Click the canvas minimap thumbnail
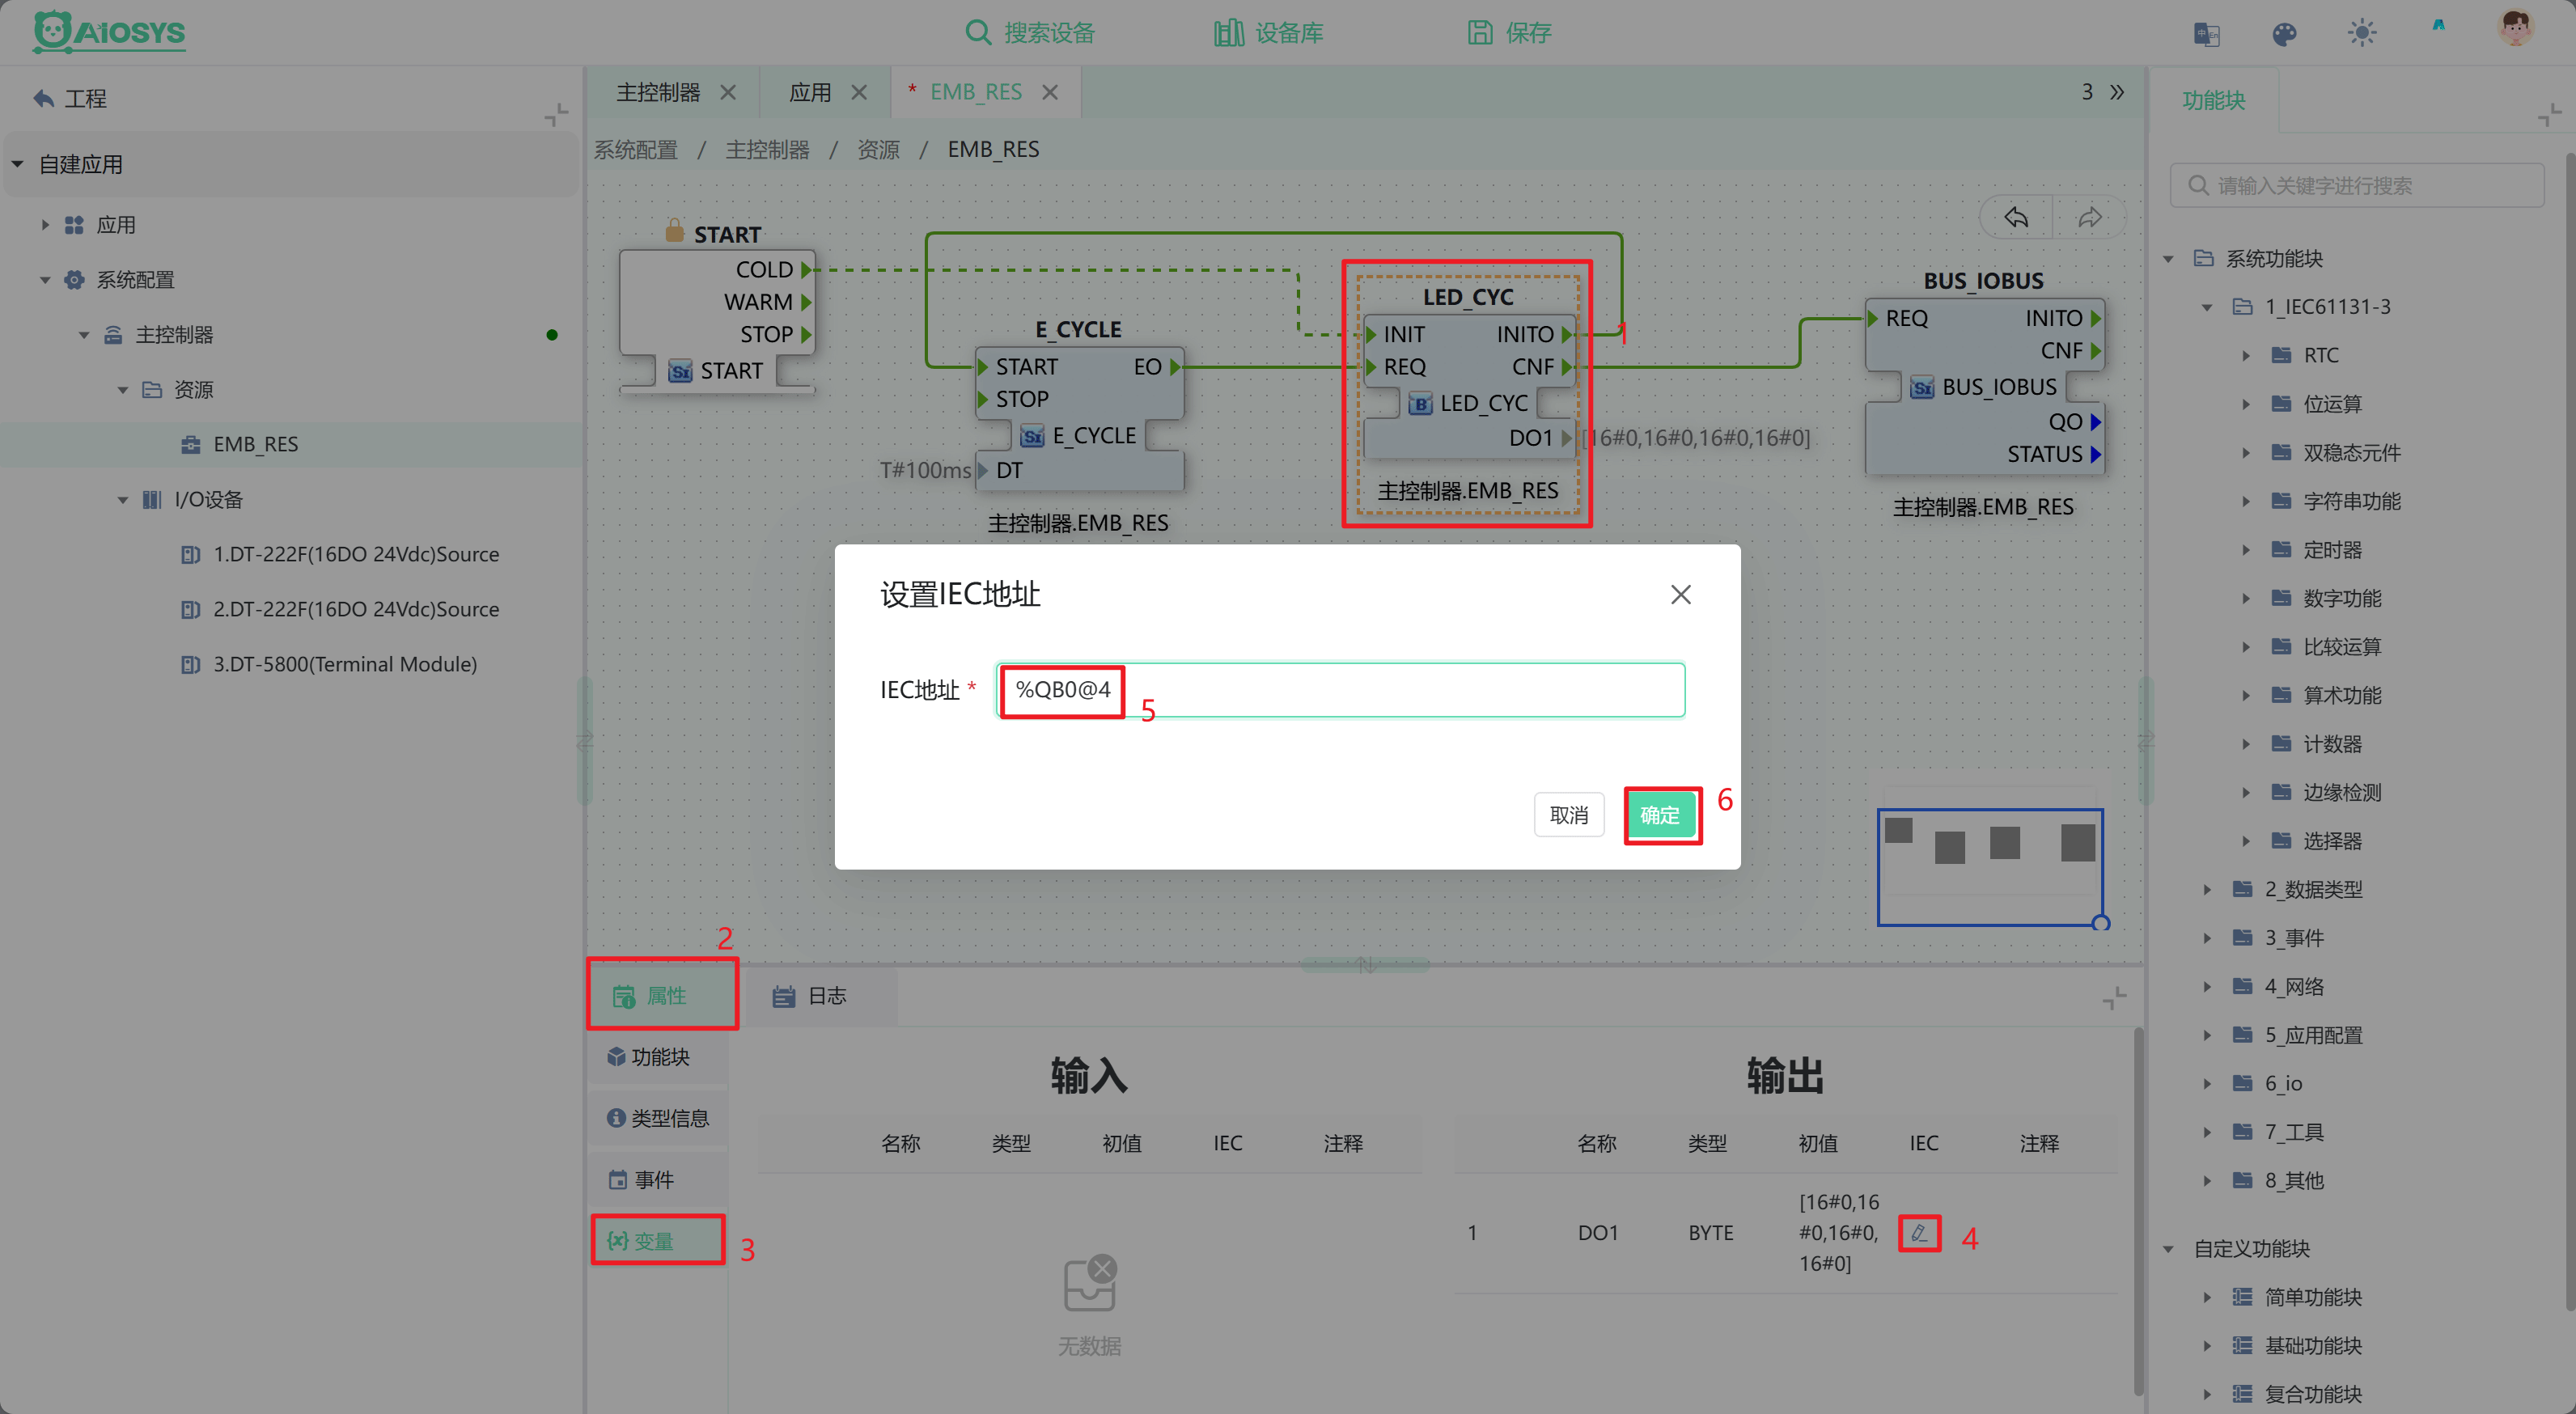This screenshot has width=2576, height=1414. [1990, 867]
